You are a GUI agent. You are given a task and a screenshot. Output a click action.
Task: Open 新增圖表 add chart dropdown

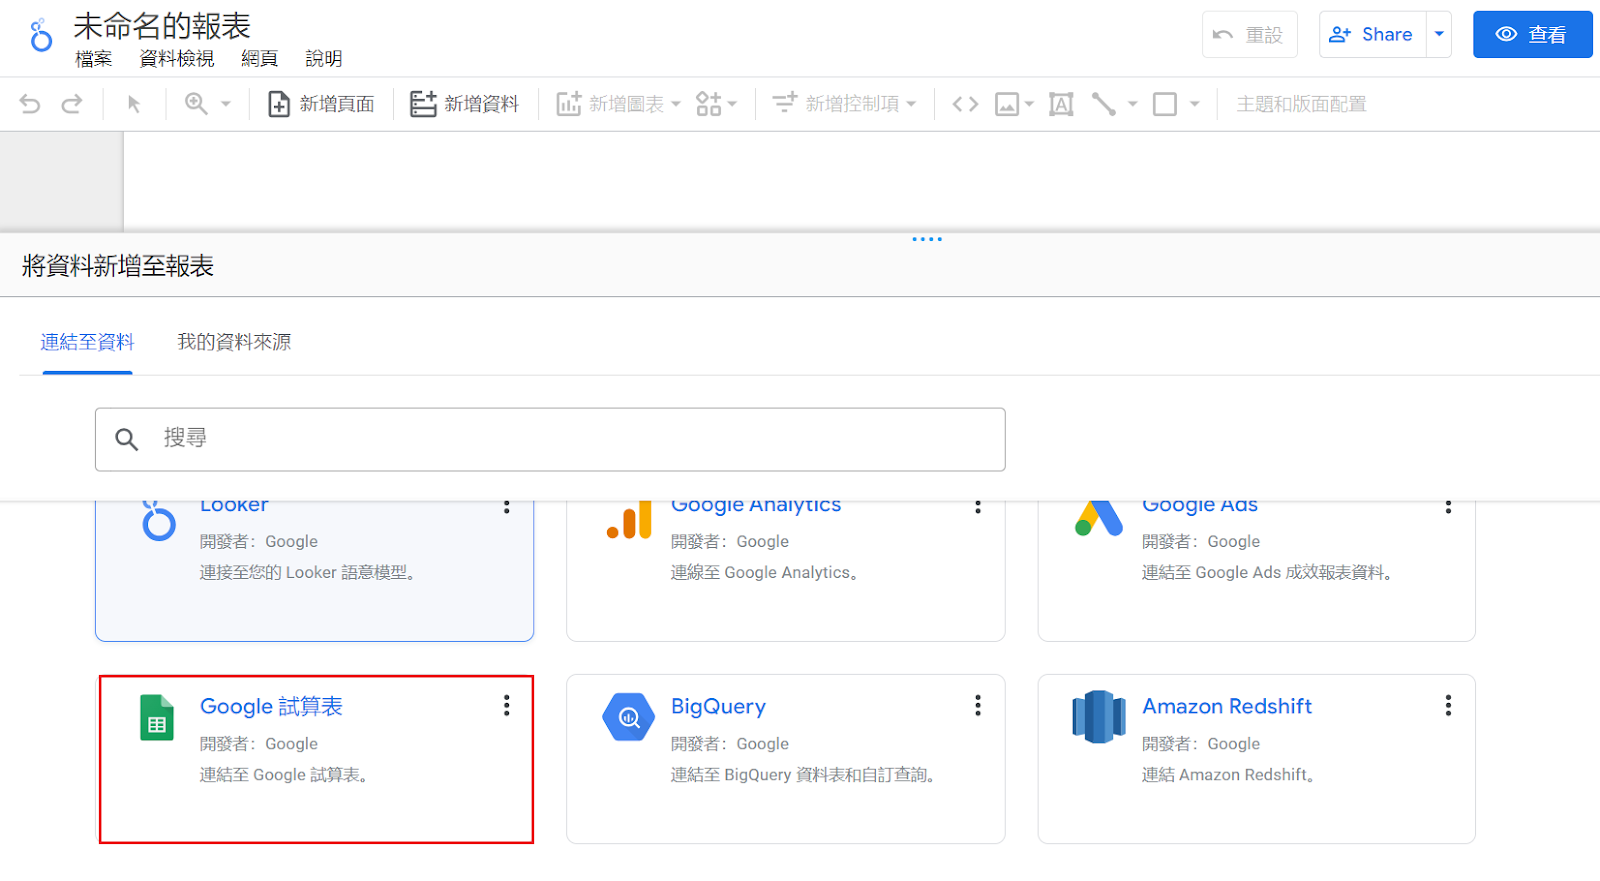point(619,104)
